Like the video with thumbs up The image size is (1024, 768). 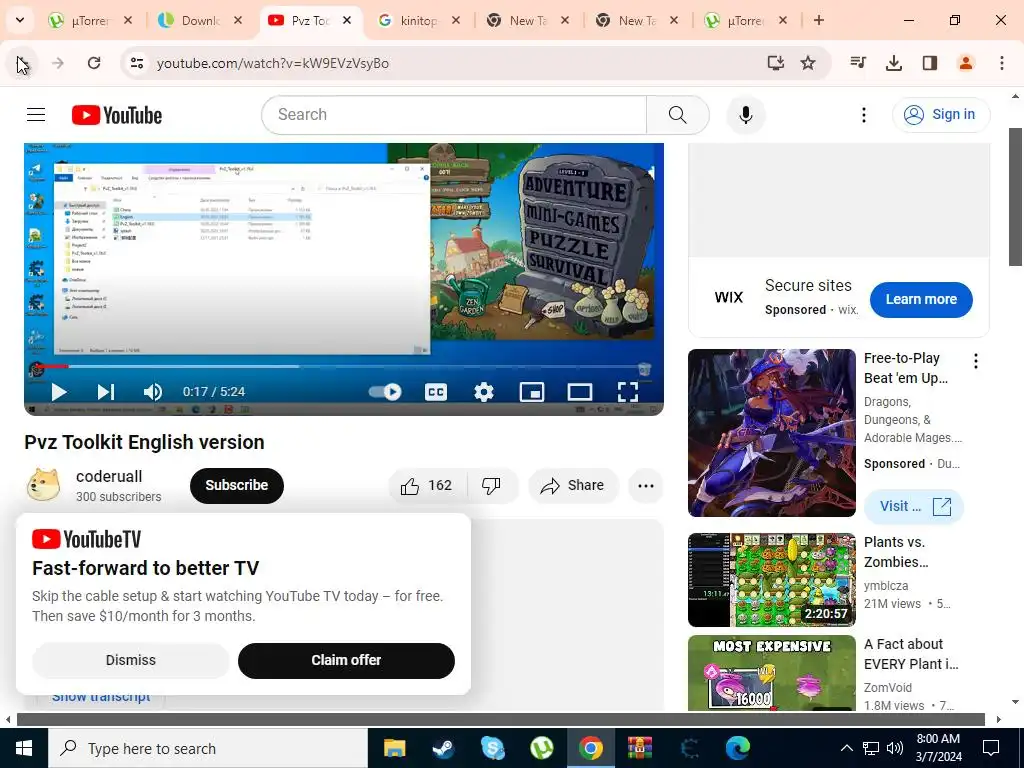427,486
